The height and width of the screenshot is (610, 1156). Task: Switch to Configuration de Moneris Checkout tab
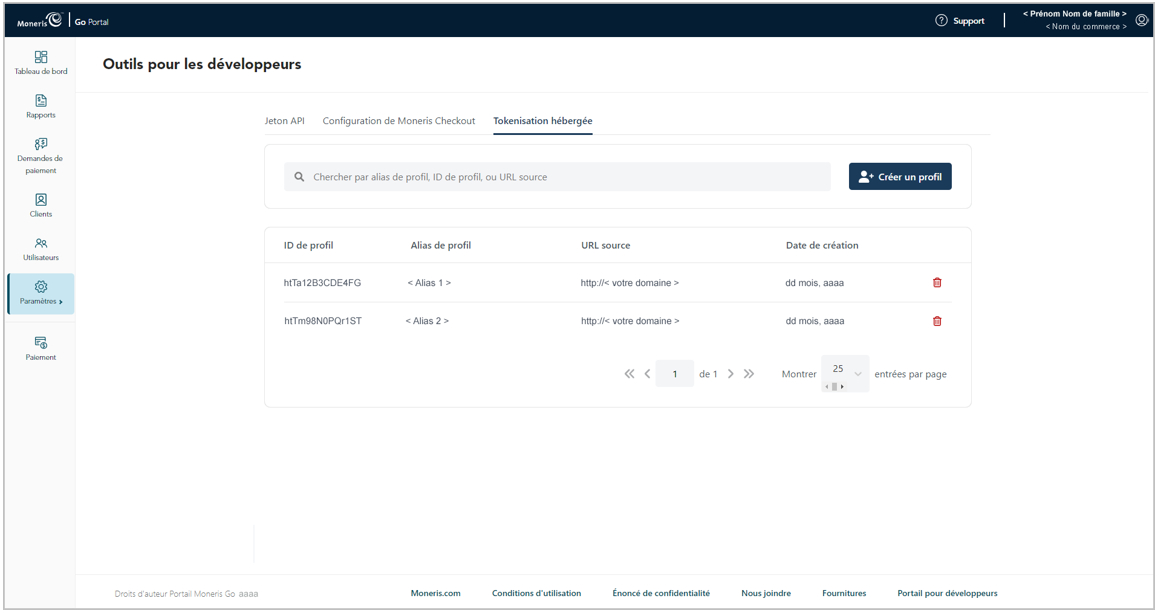point(398,121)
